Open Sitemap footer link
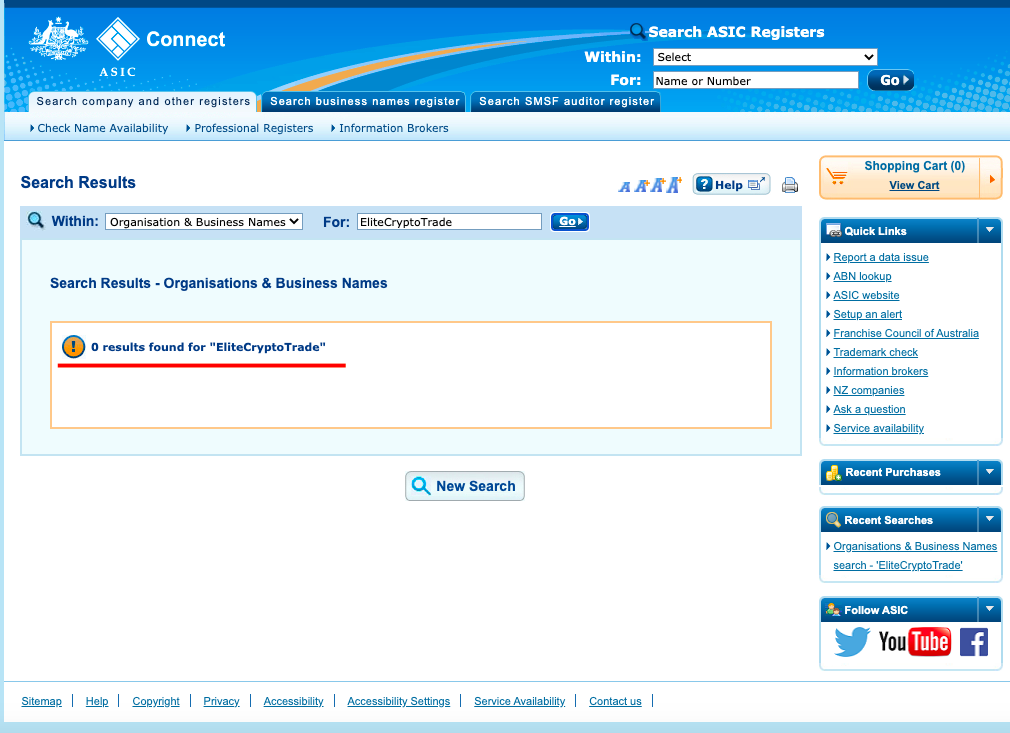Screen dimensions: 1010x733 click(x=41, y=701)
